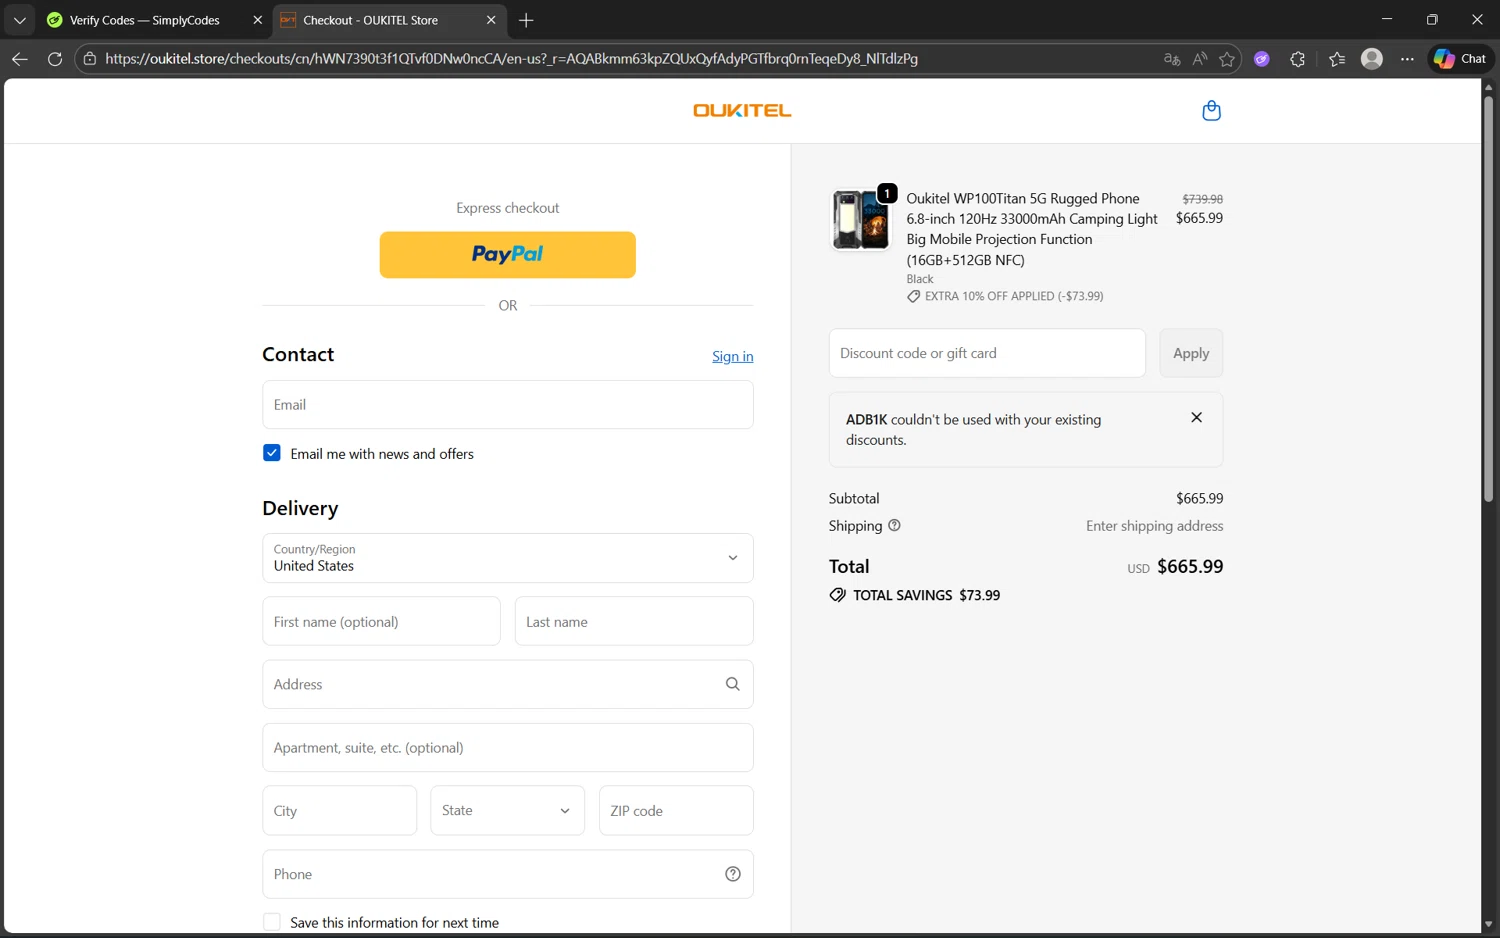Click the Express checkout label
Screen dimensions: 1500x938
point(508,208)
